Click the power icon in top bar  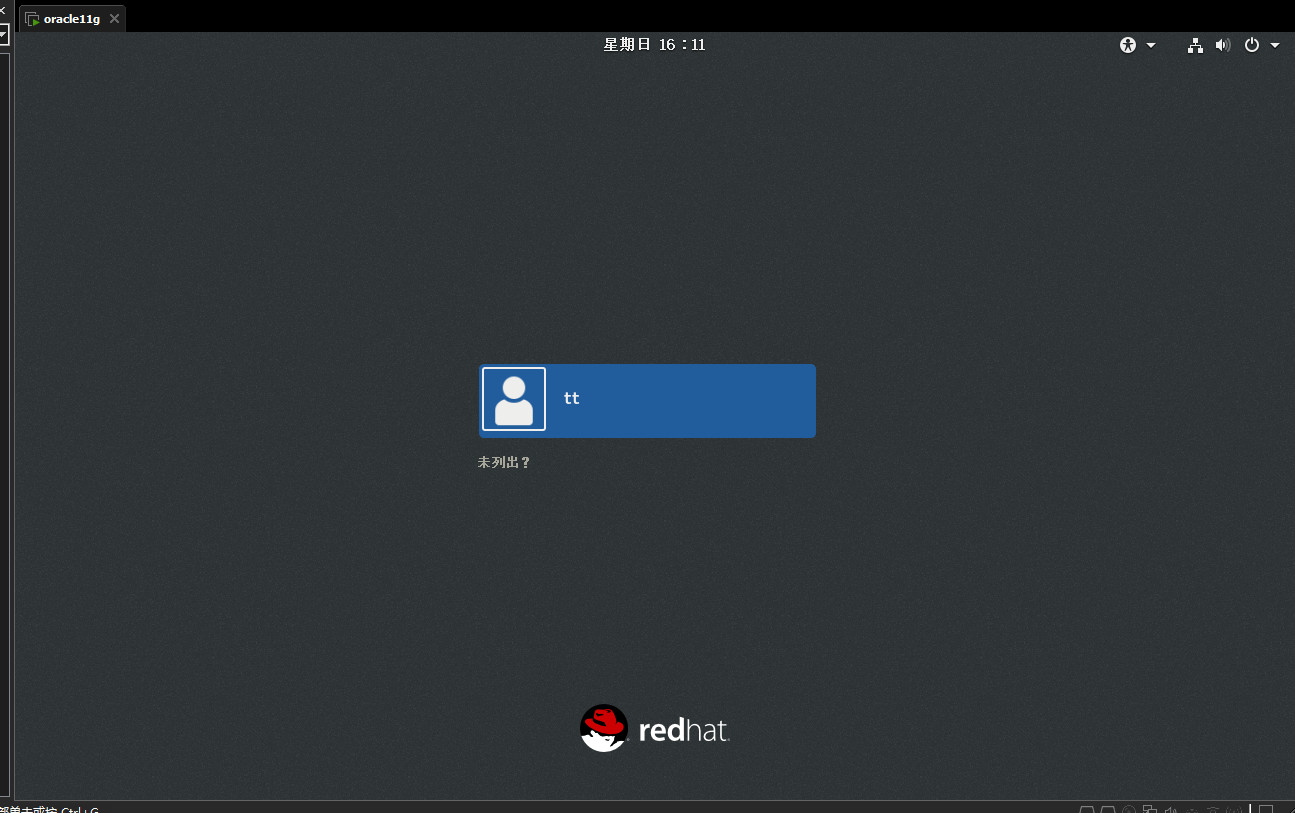pos(1252,45)
